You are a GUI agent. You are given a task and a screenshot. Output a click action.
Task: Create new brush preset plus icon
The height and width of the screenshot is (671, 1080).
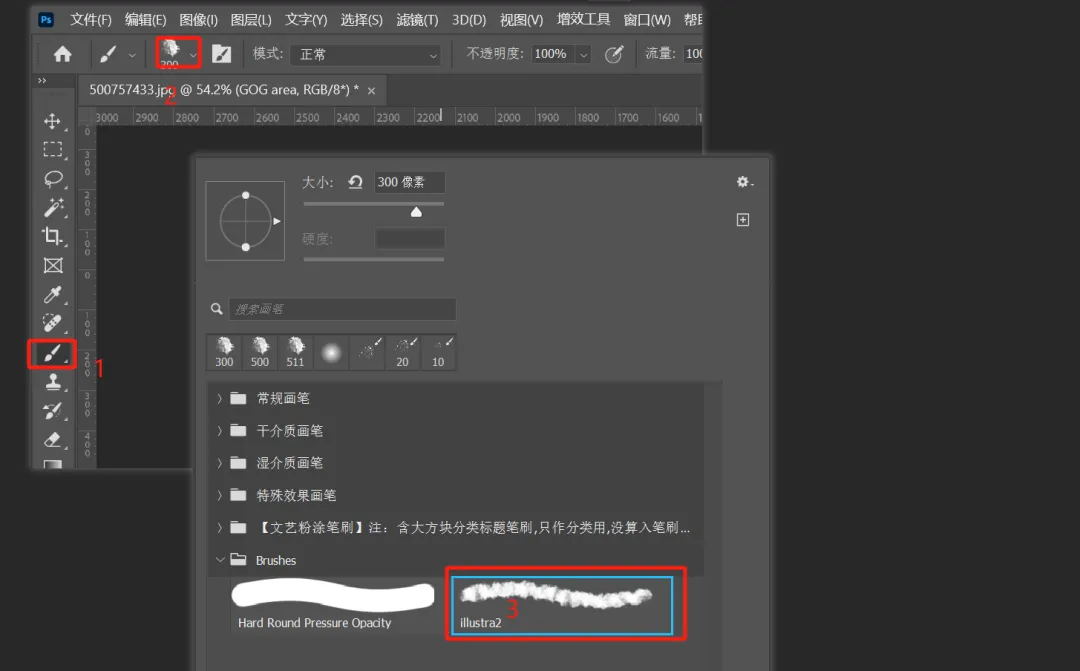[742, 220]
